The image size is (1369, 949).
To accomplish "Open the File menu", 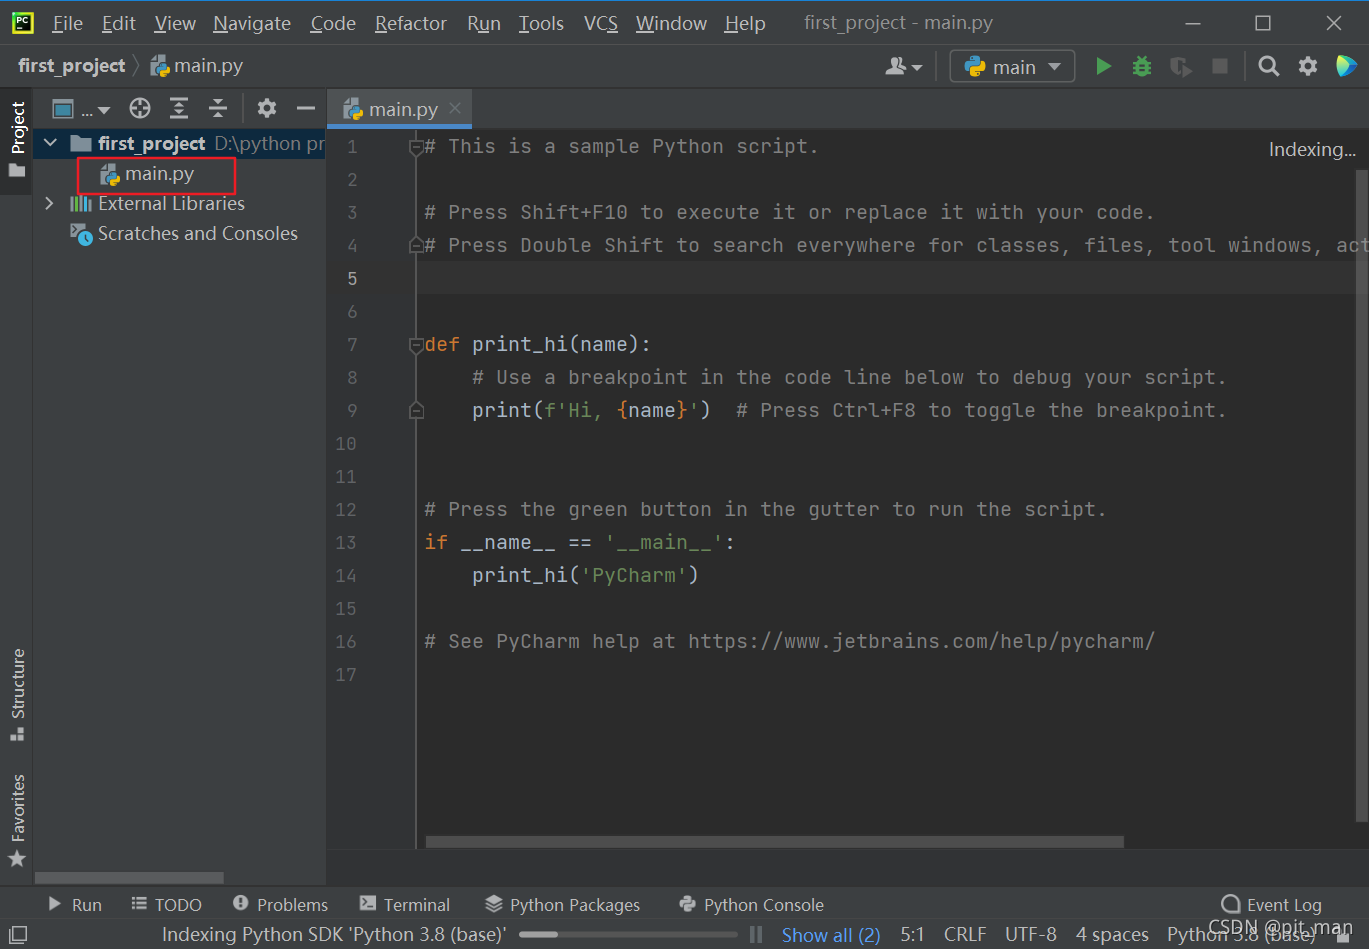I will coord(67,23).
